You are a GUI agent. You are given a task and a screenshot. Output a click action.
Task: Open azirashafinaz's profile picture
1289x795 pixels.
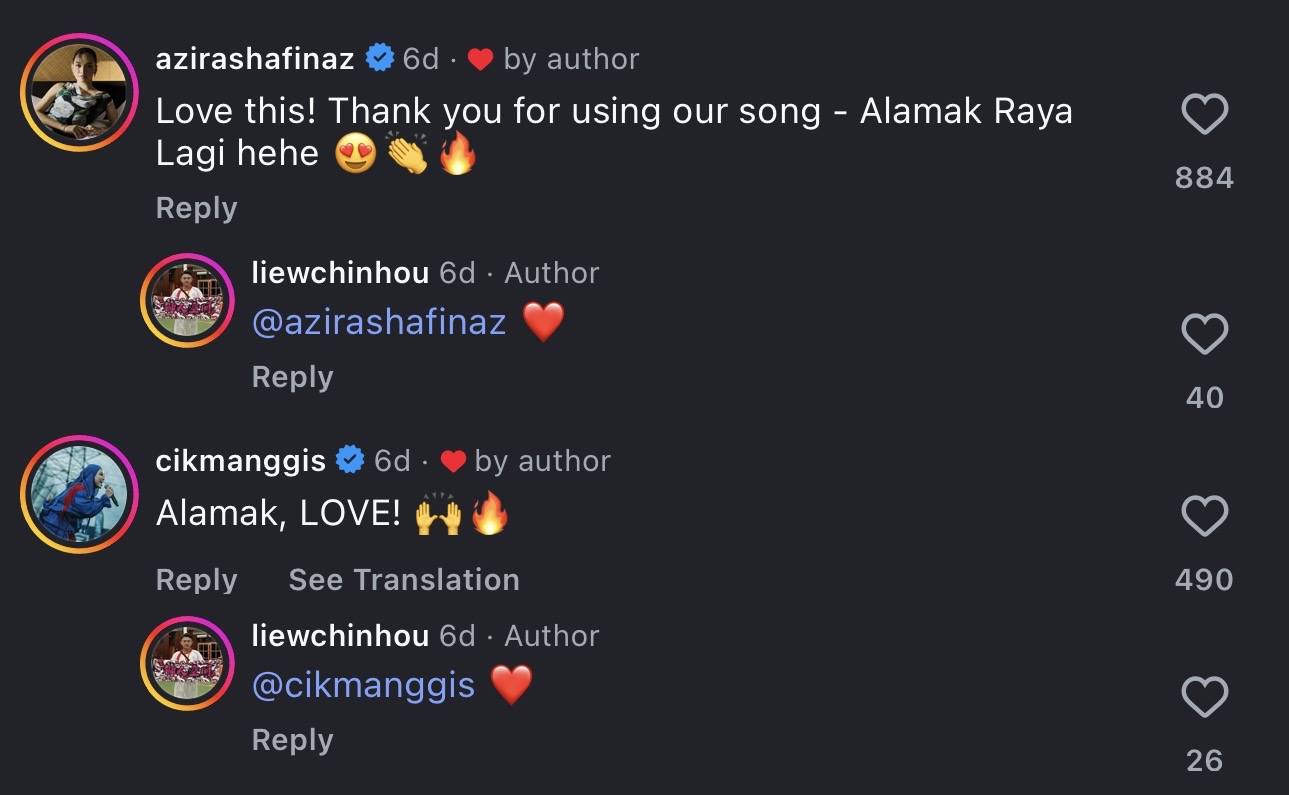(x=79, y=97)
